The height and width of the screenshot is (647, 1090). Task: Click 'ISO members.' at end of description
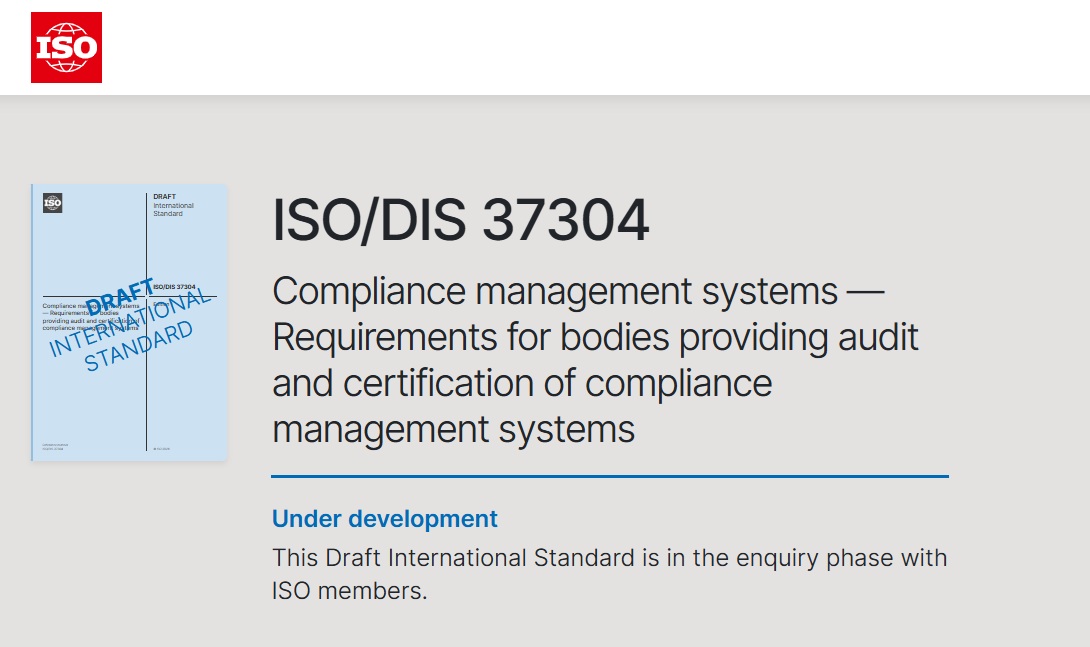tap(349, 591)
